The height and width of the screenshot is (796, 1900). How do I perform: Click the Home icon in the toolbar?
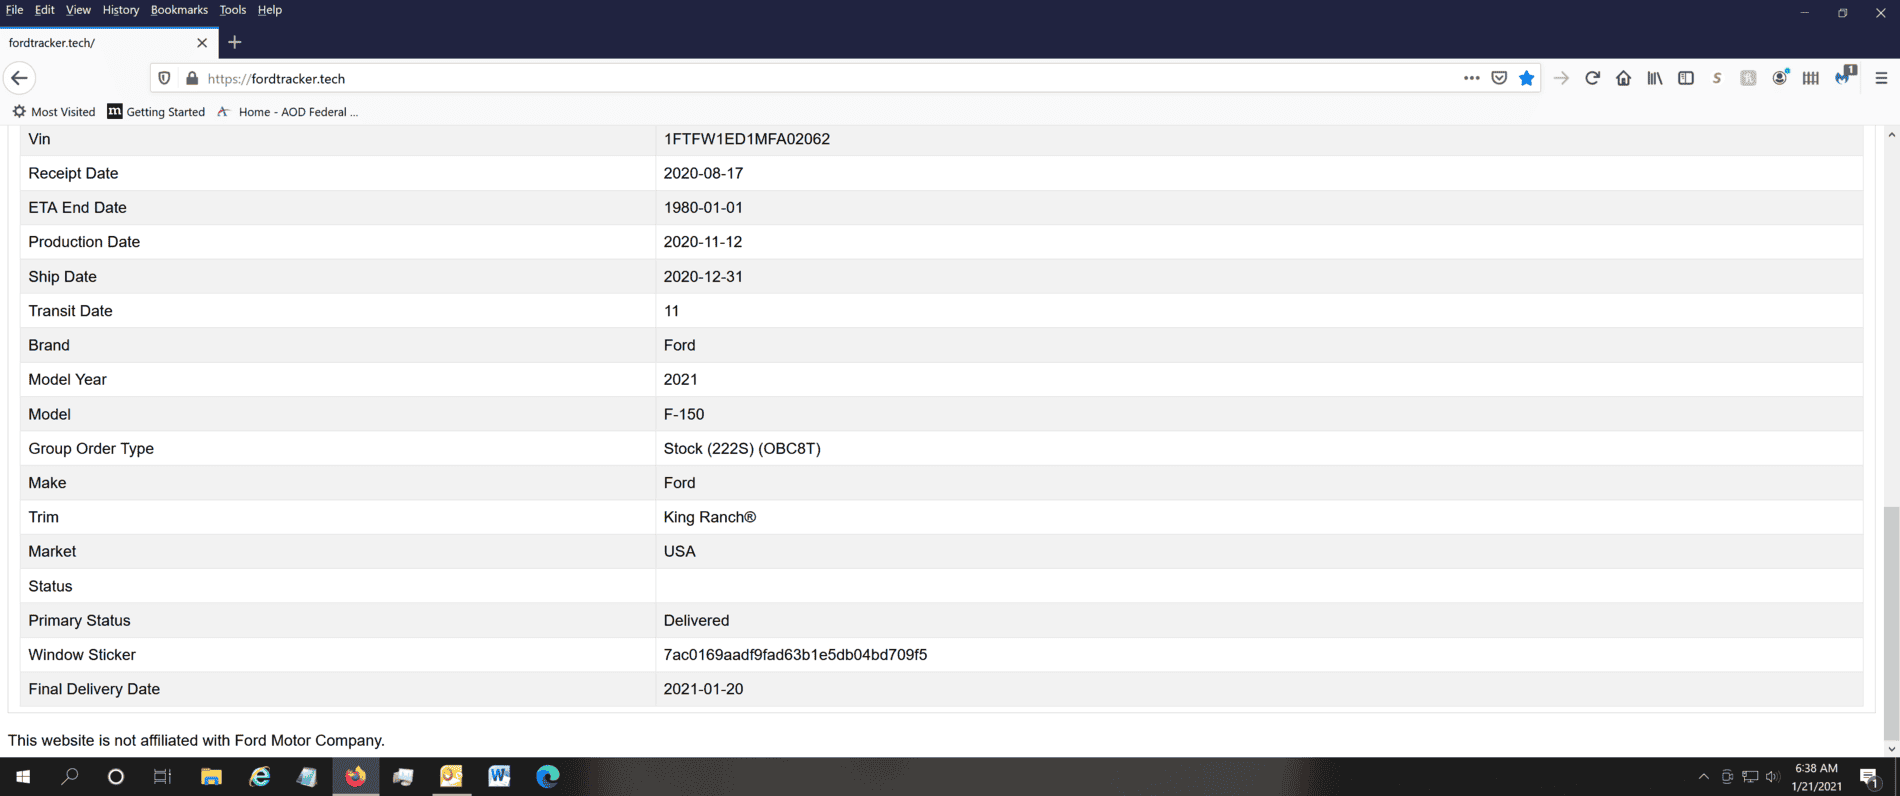point(1623,78)
